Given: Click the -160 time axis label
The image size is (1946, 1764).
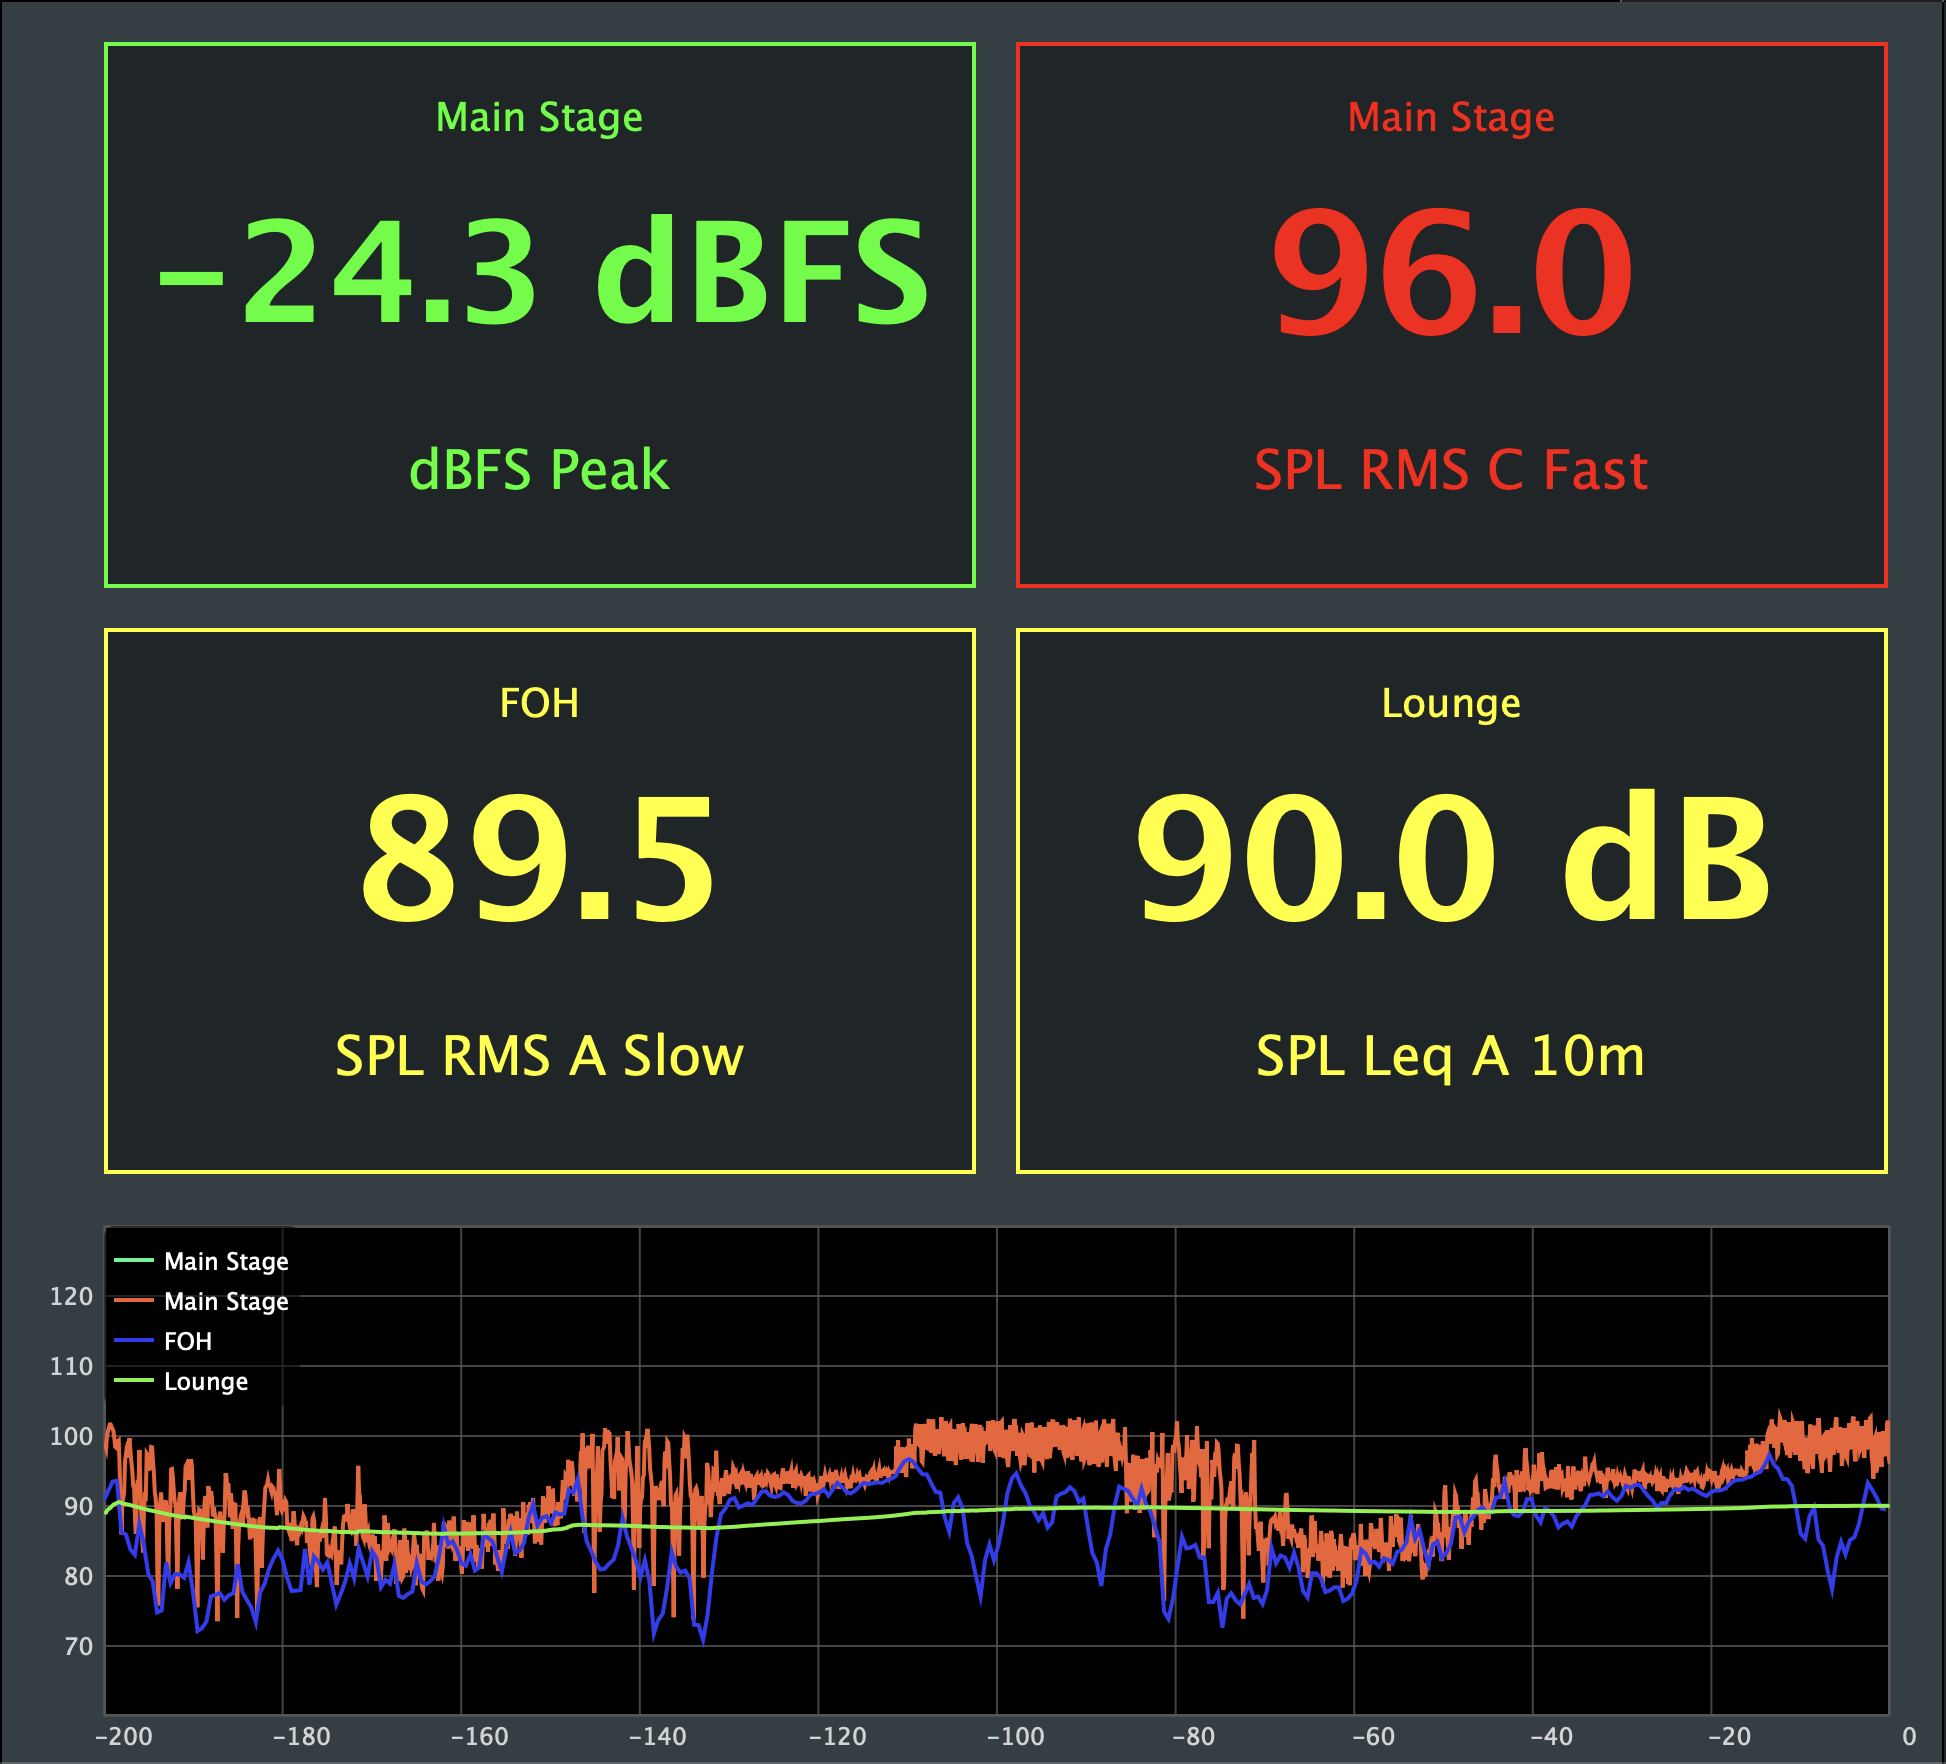Looking at the screenshot, I should click(480, 1736).
